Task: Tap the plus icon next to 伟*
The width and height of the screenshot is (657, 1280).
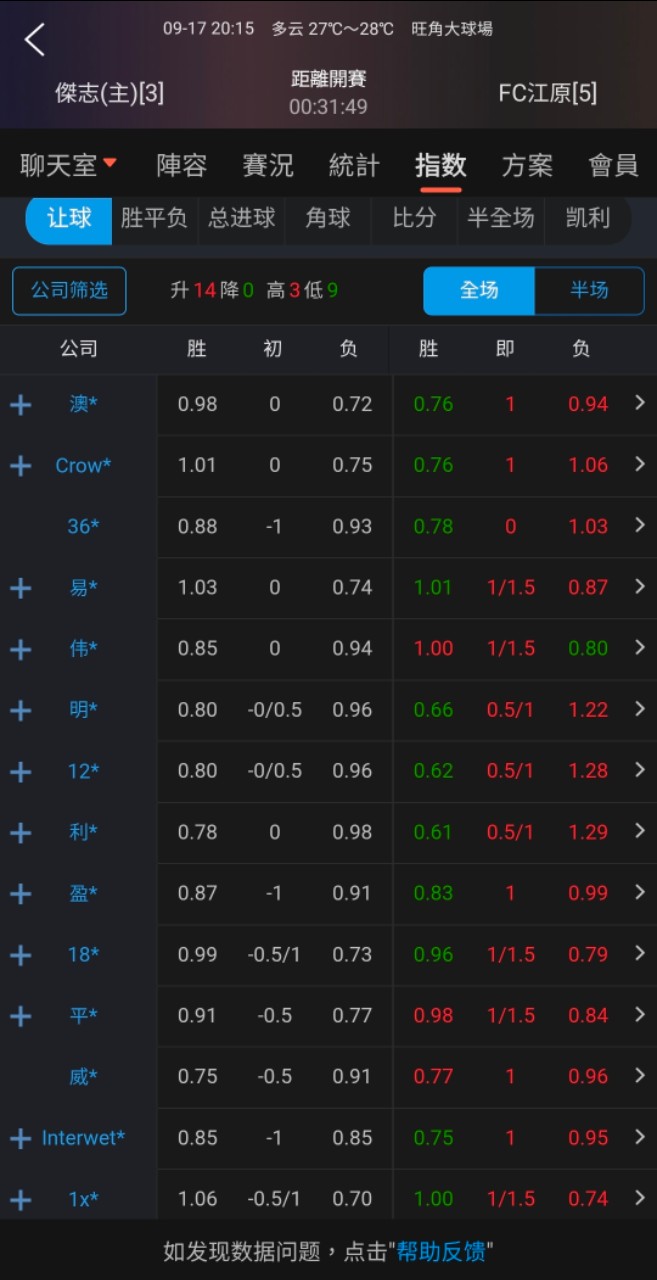Action: tap(20, 649)
